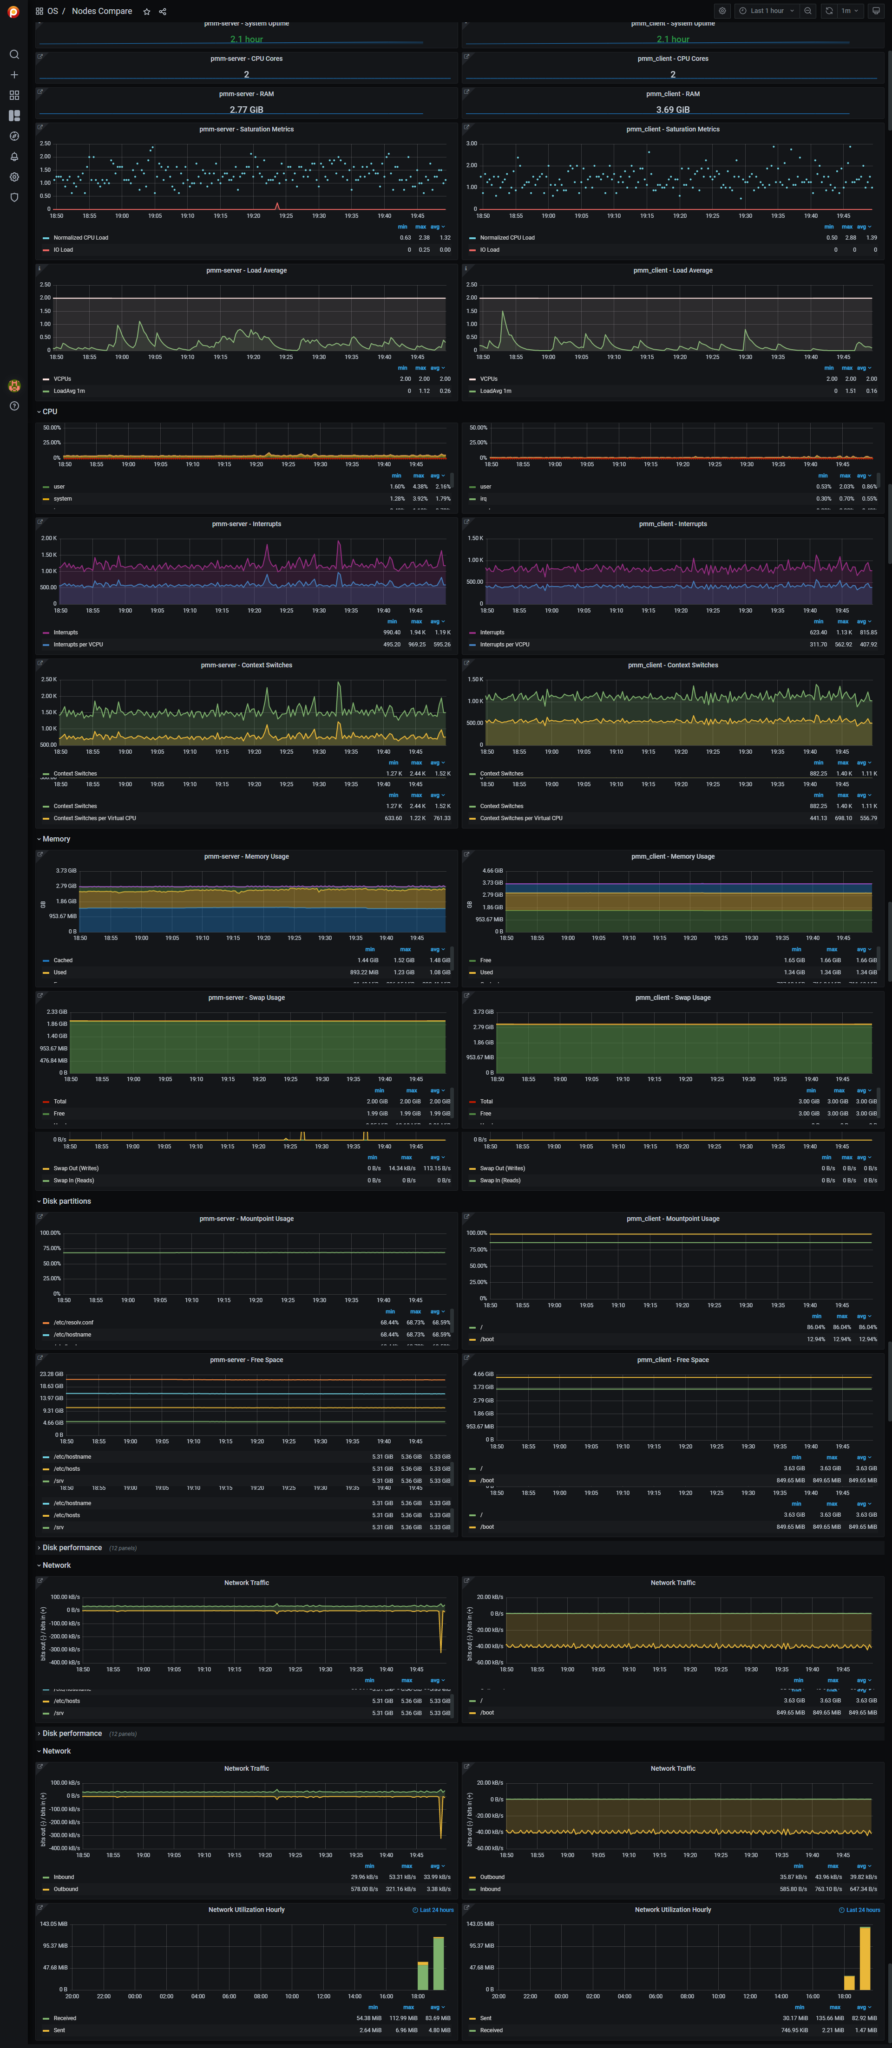Open pmm-server - Free Space panel title menu
Image resolution: width=892 pixels, height=2048 pixels.
click(x=246, y=1360)
